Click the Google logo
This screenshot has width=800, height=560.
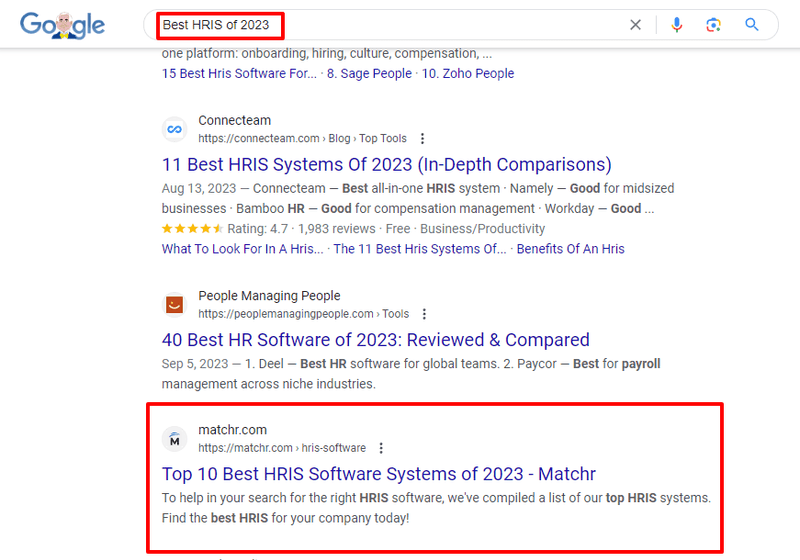pos(62,25)
